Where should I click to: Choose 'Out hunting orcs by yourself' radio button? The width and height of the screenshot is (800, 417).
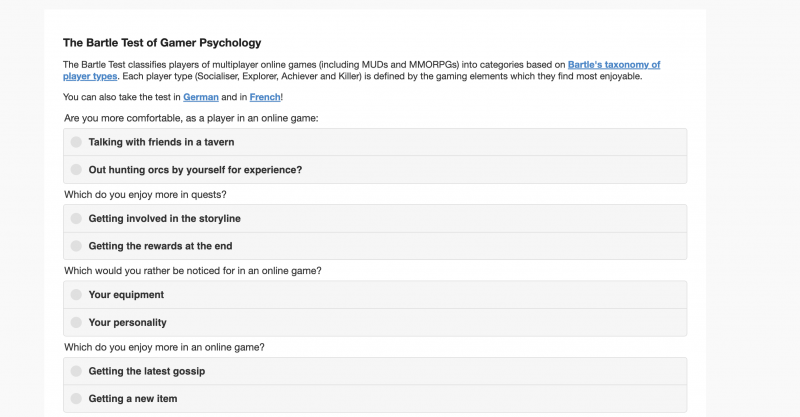tap(76, 170)
